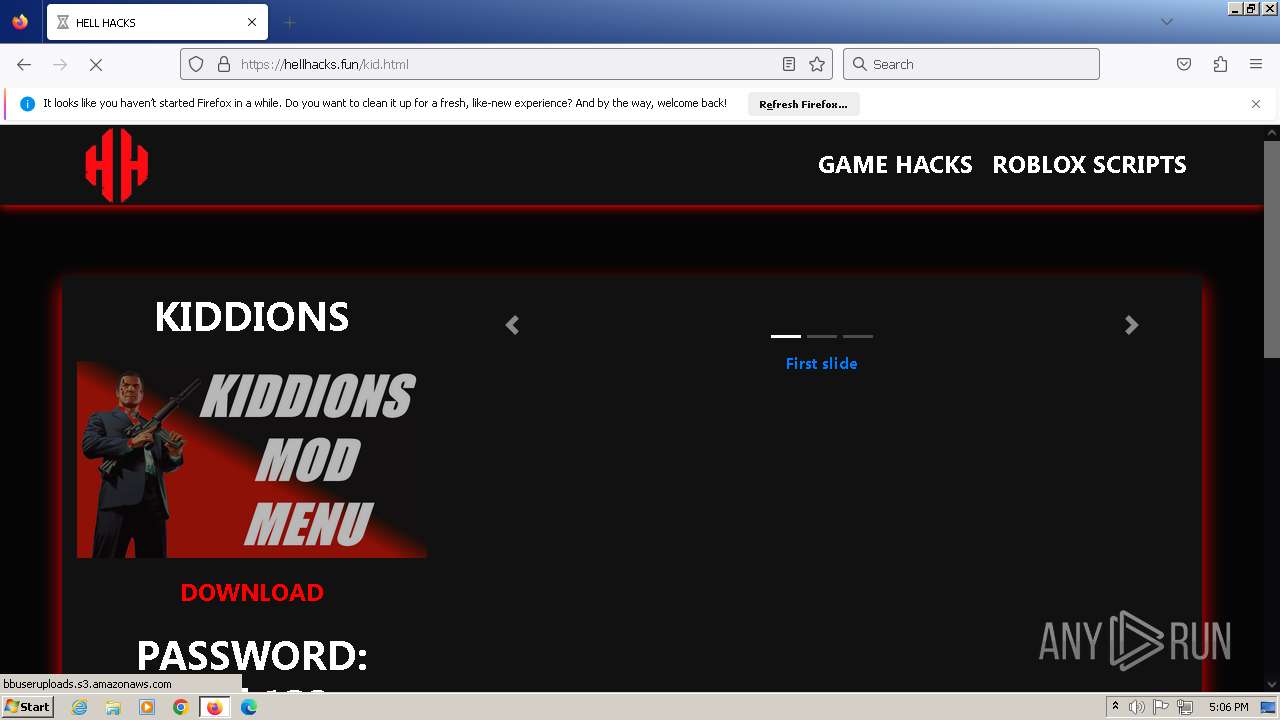Click the 5:06 PM system clock

click(x=1228, y=707)
